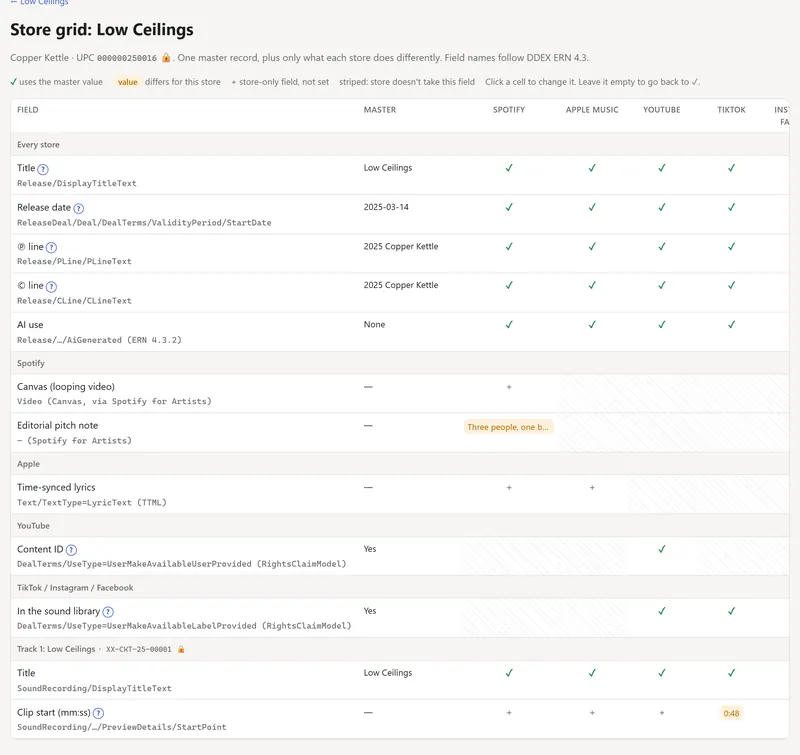
Task: Set Spotify Clip start via its plus sign
Action: (509, 713)
